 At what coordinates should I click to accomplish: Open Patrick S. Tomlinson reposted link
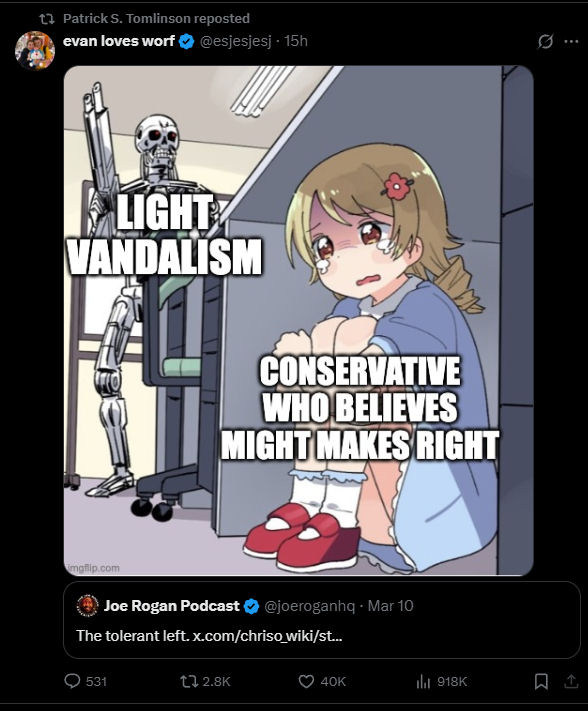156,19
